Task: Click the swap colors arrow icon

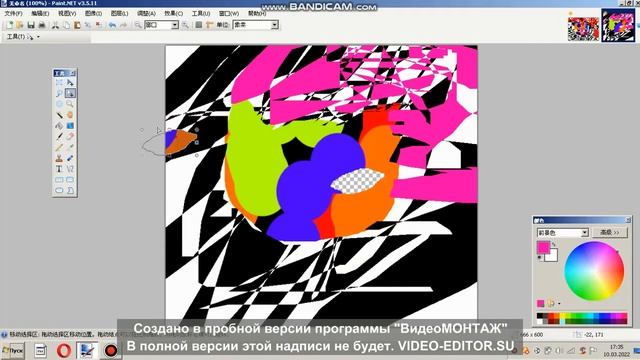Action: point(554,244)
